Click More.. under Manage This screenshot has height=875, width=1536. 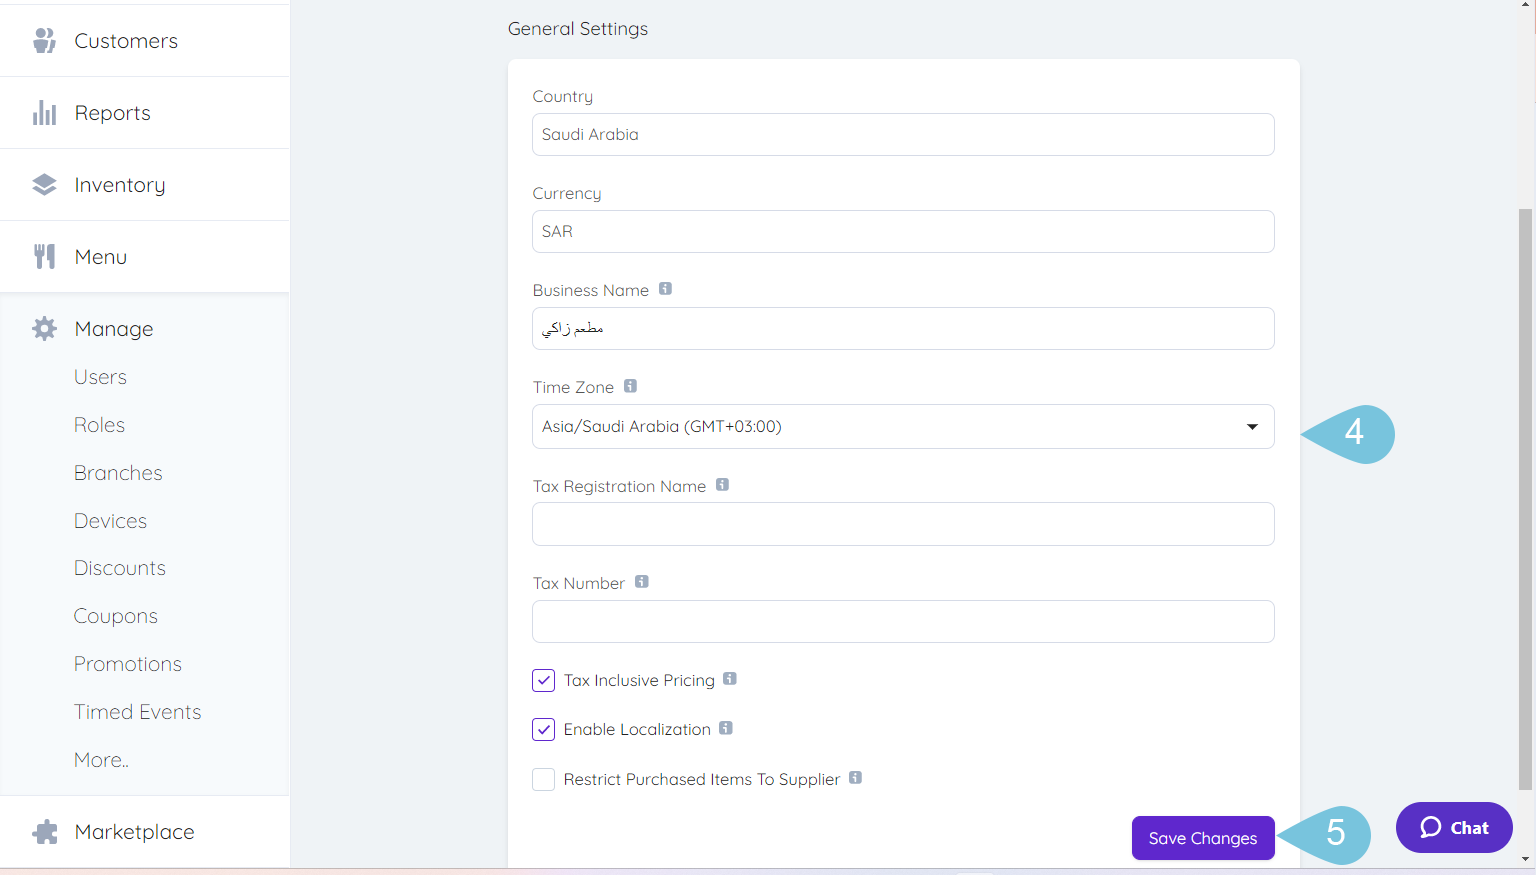[x=101, y=760]
